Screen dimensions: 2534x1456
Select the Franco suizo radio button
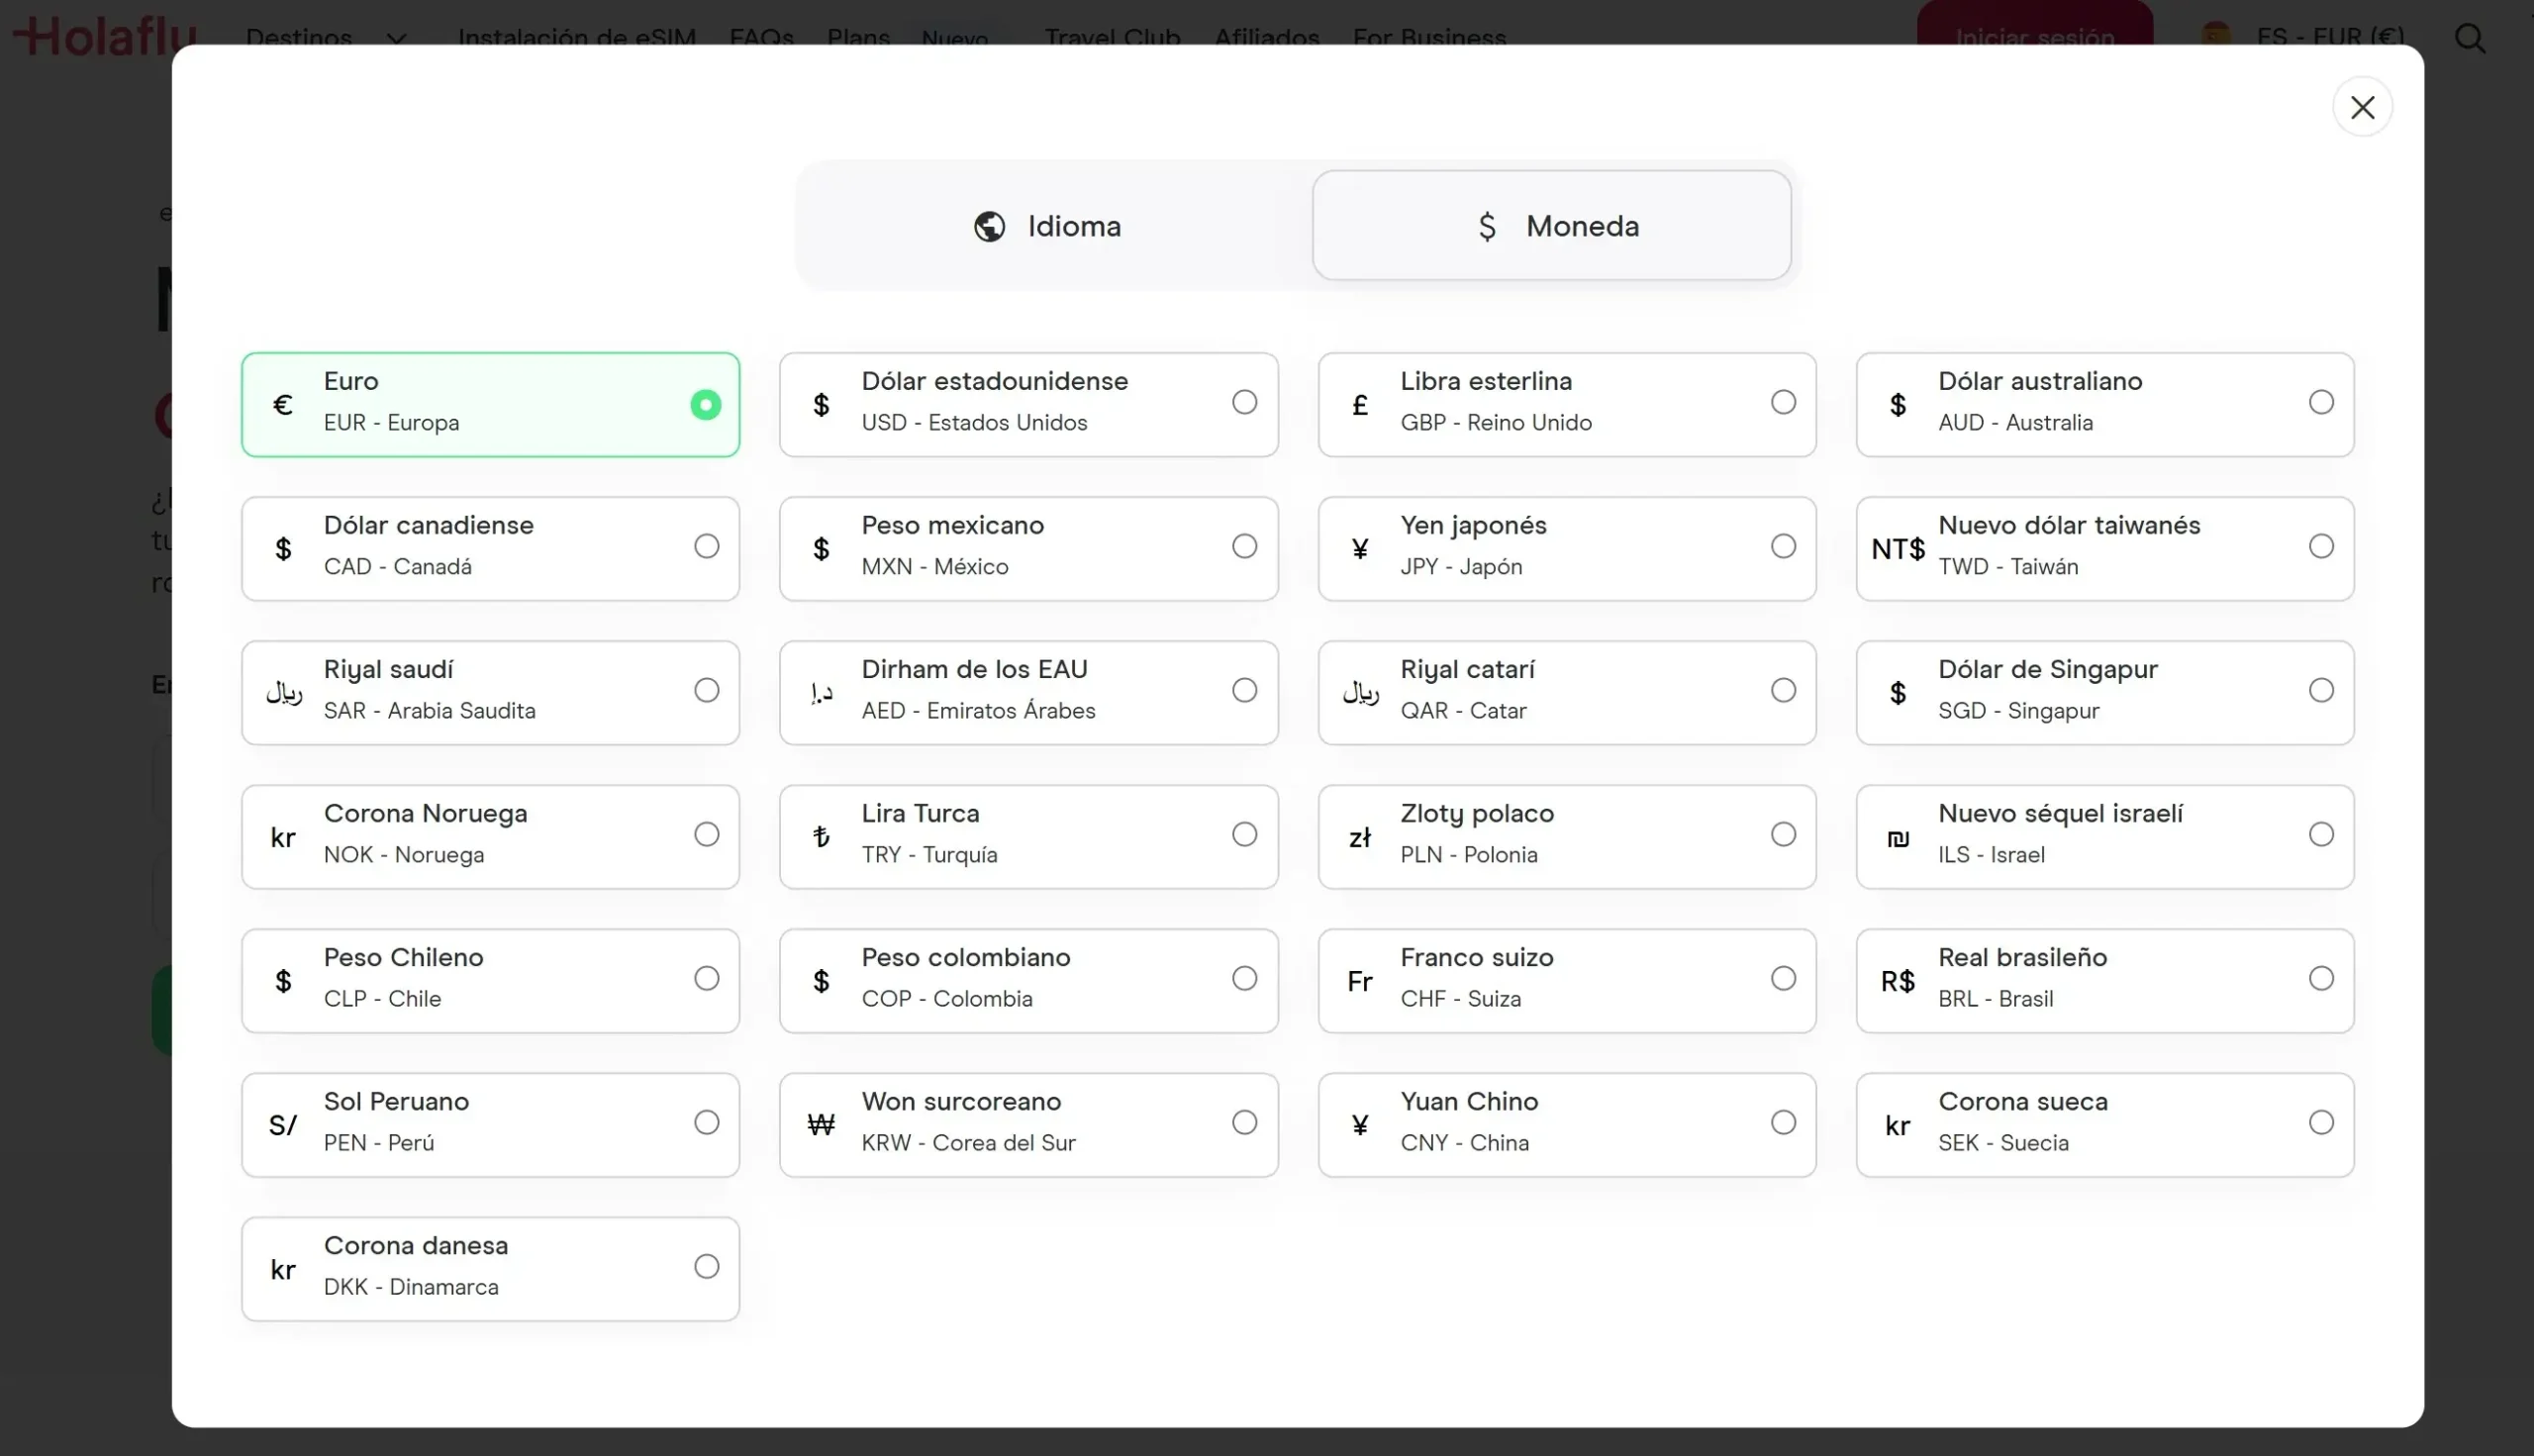[x=1782, y=978]
